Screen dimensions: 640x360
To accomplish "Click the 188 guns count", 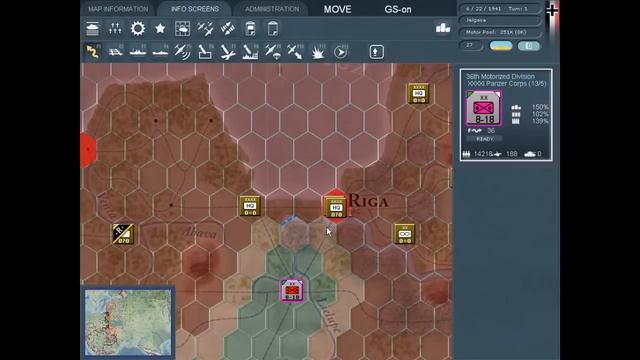I will pos(511,154).
